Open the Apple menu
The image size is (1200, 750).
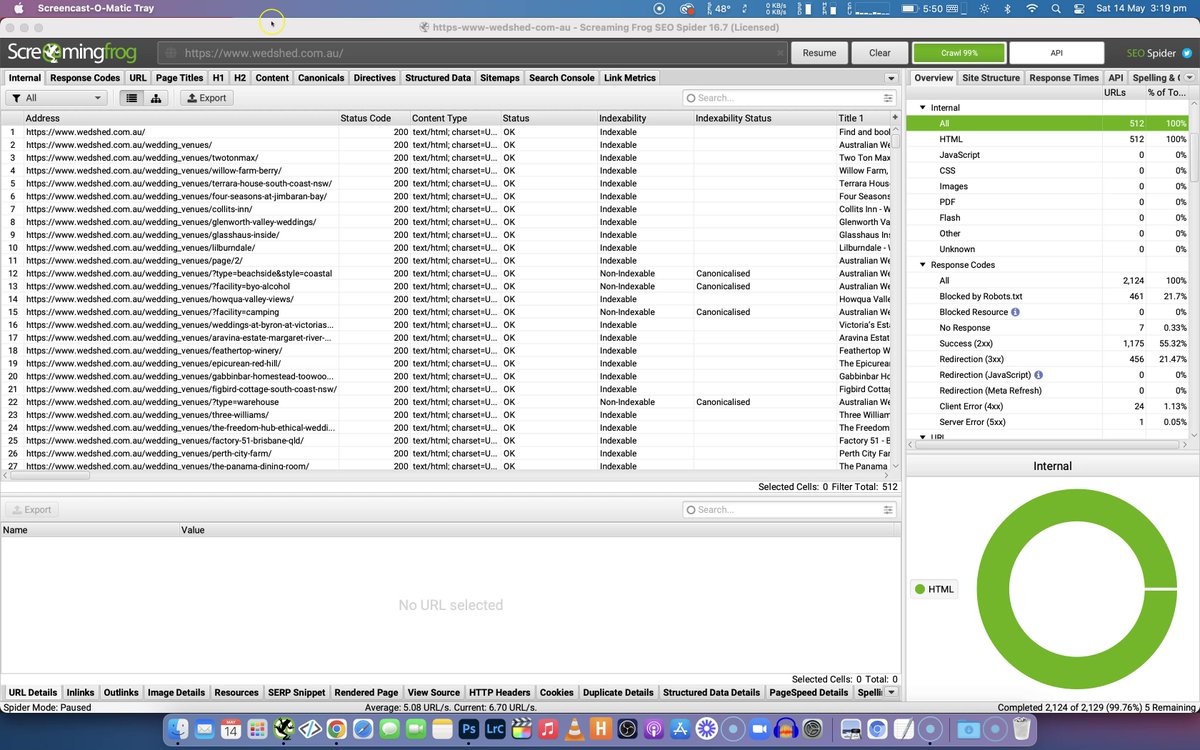tap(18, 8)
